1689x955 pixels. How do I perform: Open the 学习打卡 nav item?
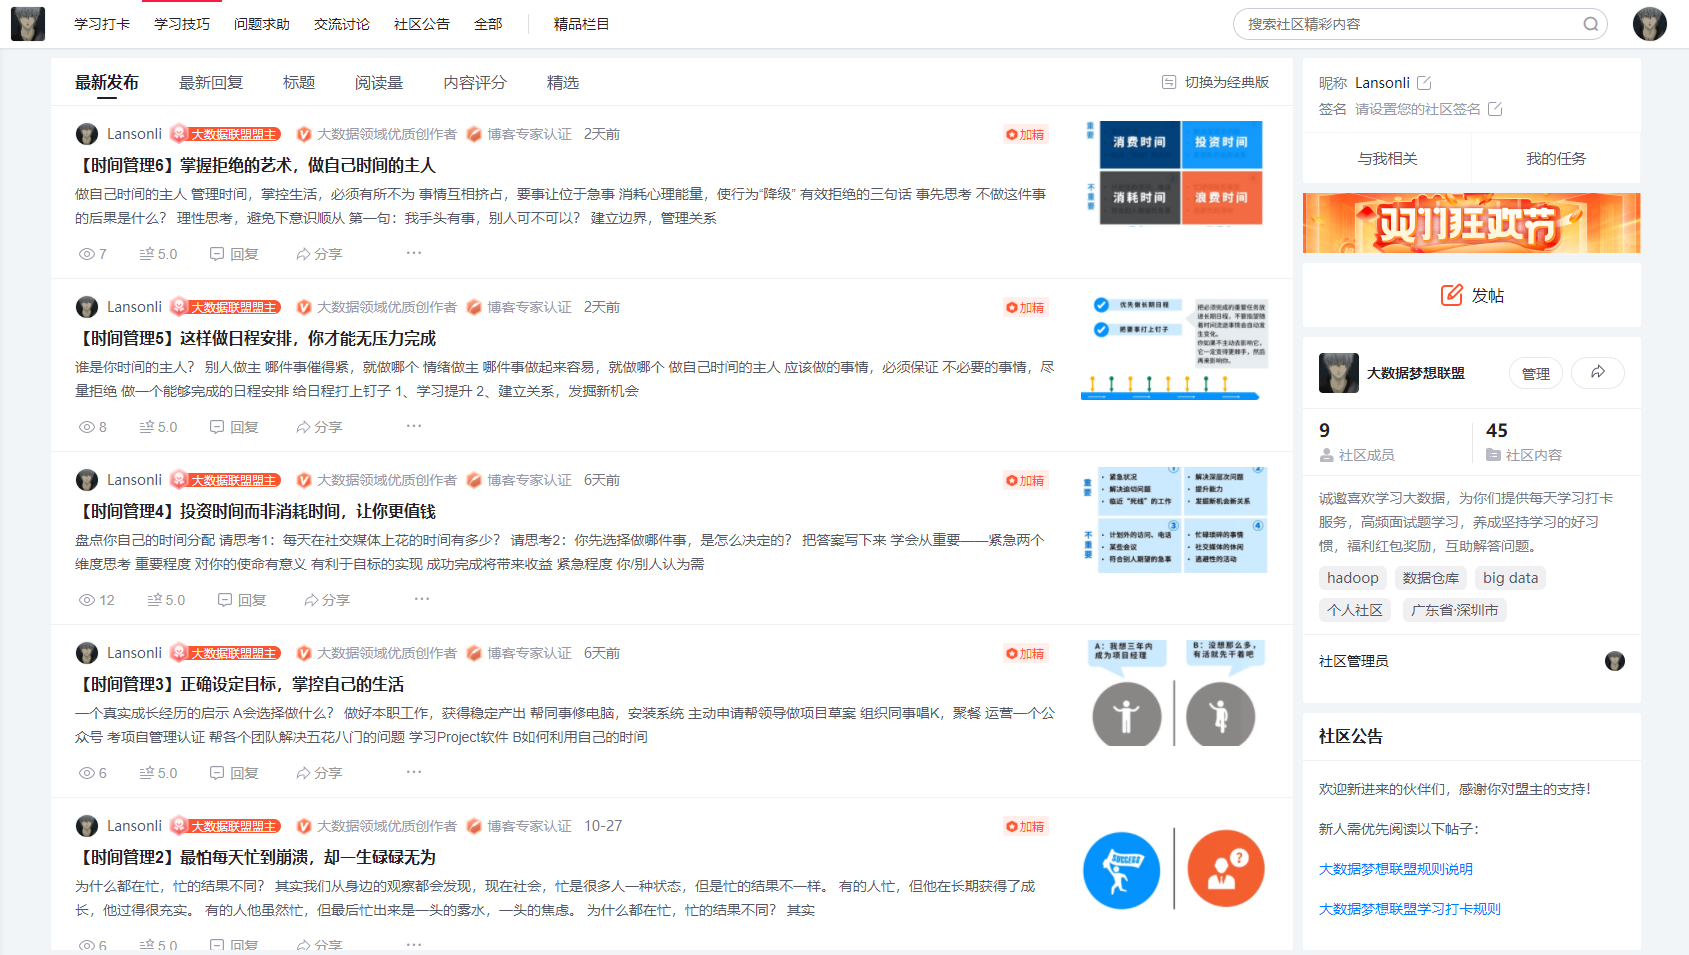(x=102, y=24)
